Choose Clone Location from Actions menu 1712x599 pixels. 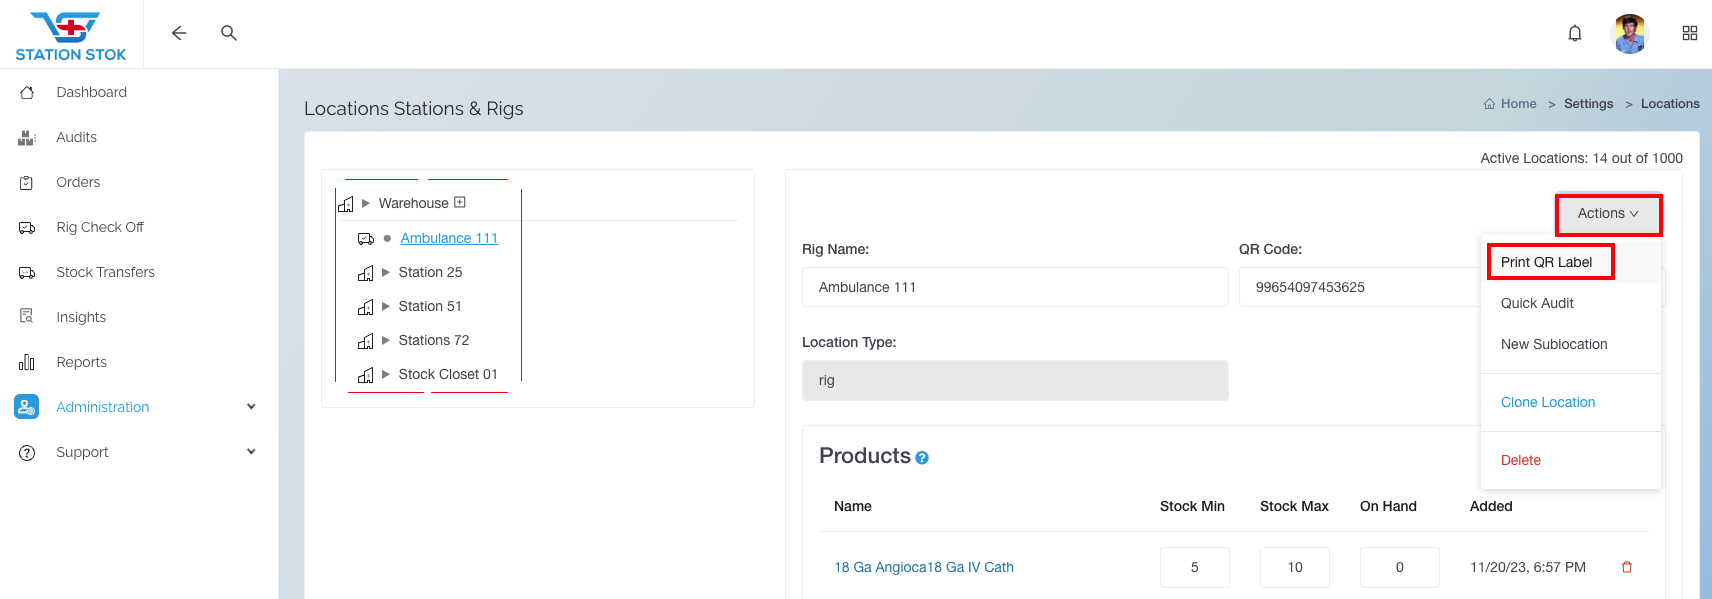(x=1548, y=402)
